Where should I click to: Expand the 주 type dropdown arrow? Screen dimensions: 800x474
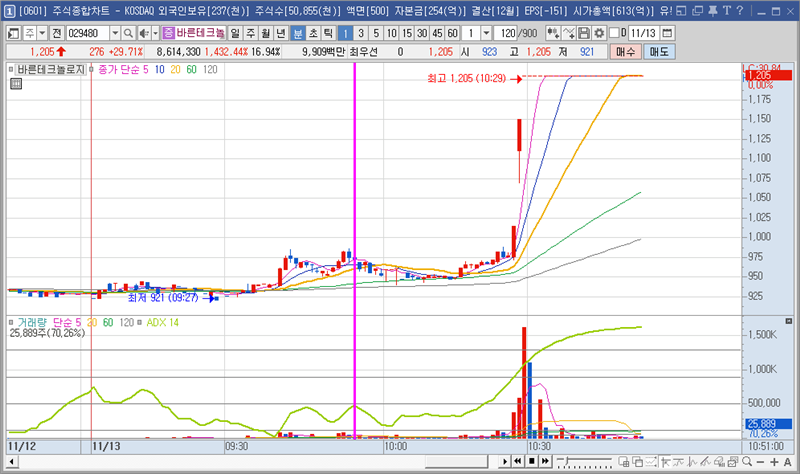tap(39, 32)
